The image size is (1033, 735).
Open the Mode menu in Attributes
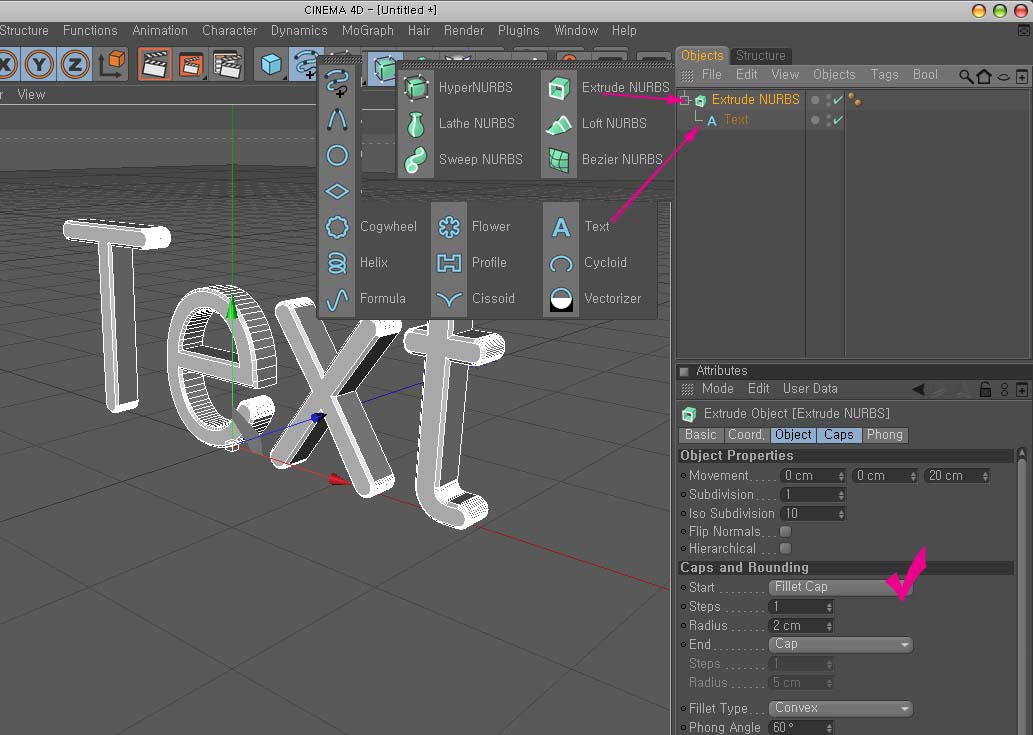tap(717, 389)
